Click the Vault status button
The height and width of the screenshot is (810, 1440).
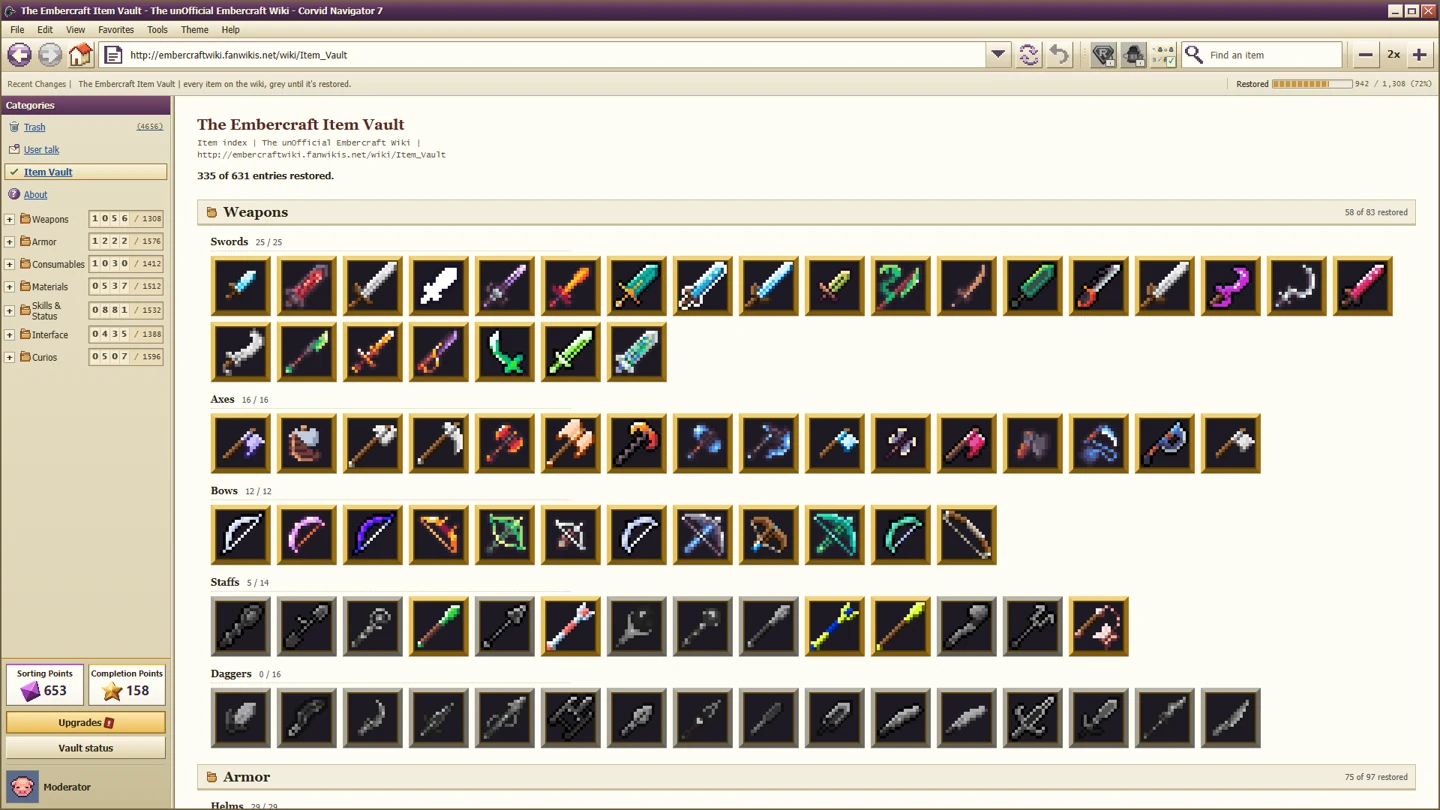click(86, 748)
